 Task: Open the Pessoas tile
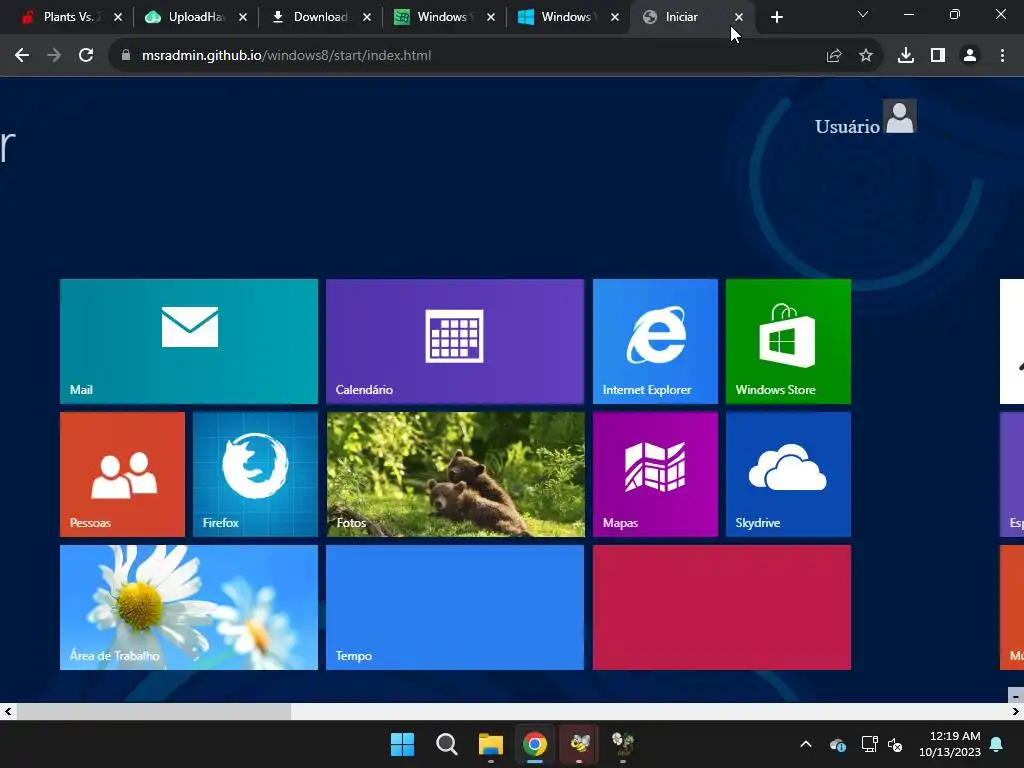pyautogui.click(x=122, y=474)
